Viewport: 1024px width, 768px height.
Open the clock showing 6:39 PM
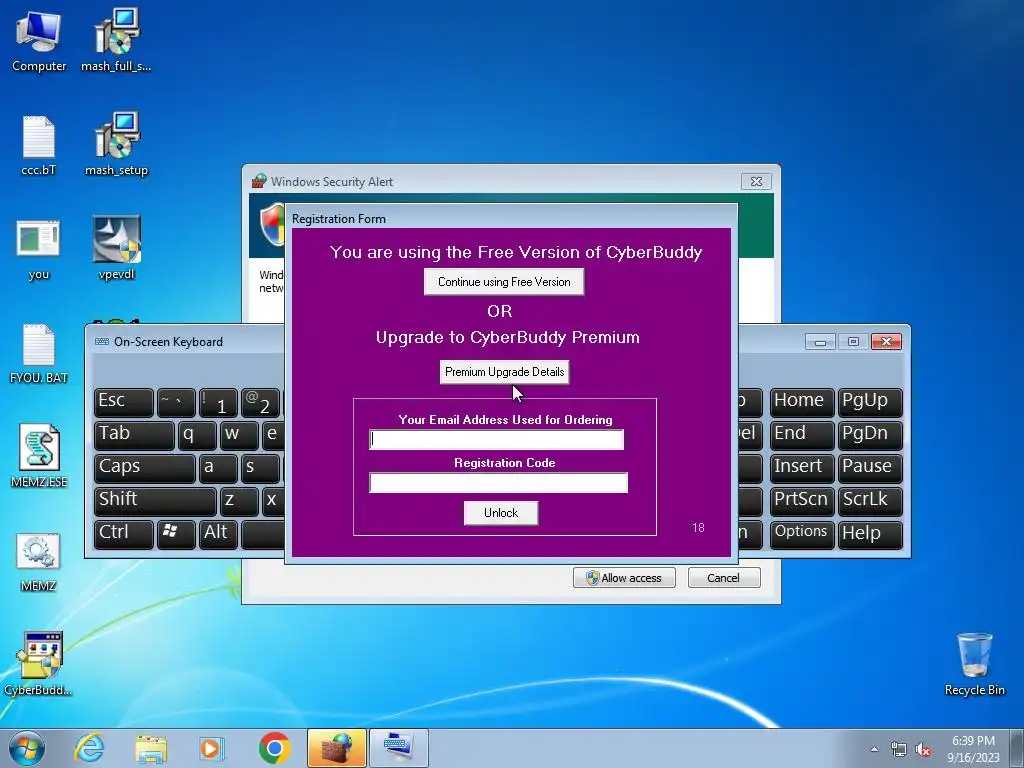click(x=973, y=748)
